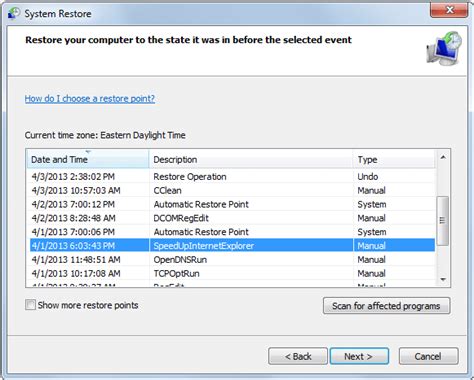Screen dimensions: 474x380
Task: Click the Restore Operation description
Action: click(190, 177)
